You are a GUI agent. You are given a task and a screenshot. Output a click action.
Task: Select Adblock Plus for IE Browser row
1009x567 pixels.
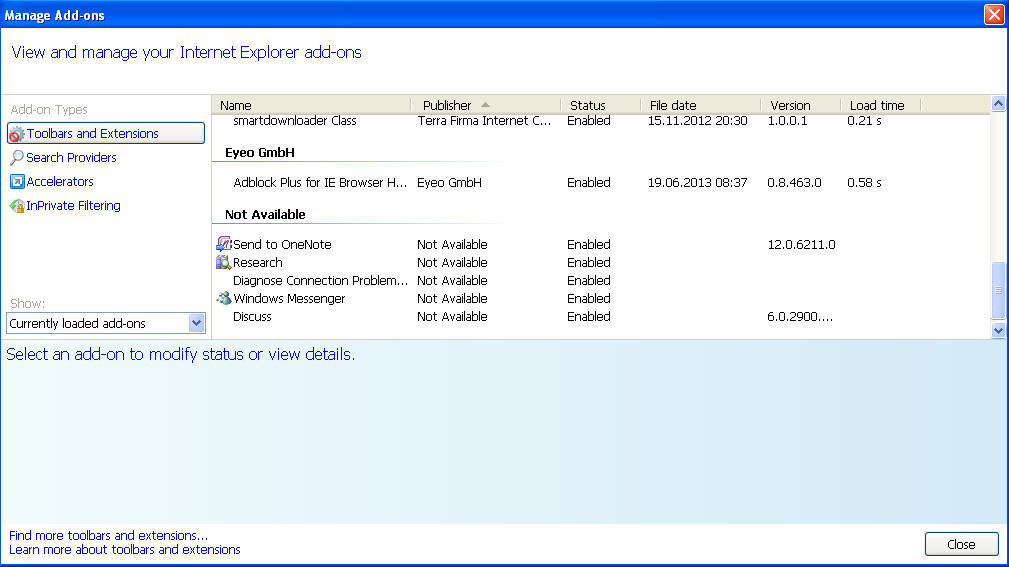pos(600,182)
